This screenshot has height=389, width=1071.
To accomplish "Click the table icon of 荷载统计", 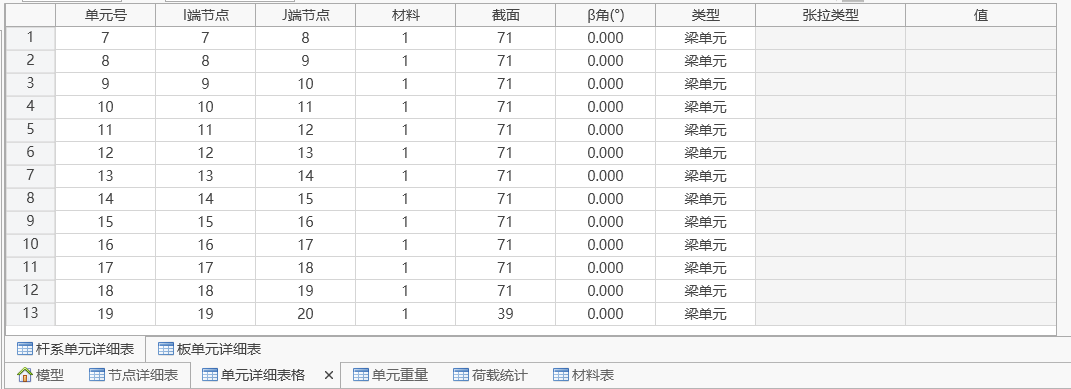I will [460, 375].
